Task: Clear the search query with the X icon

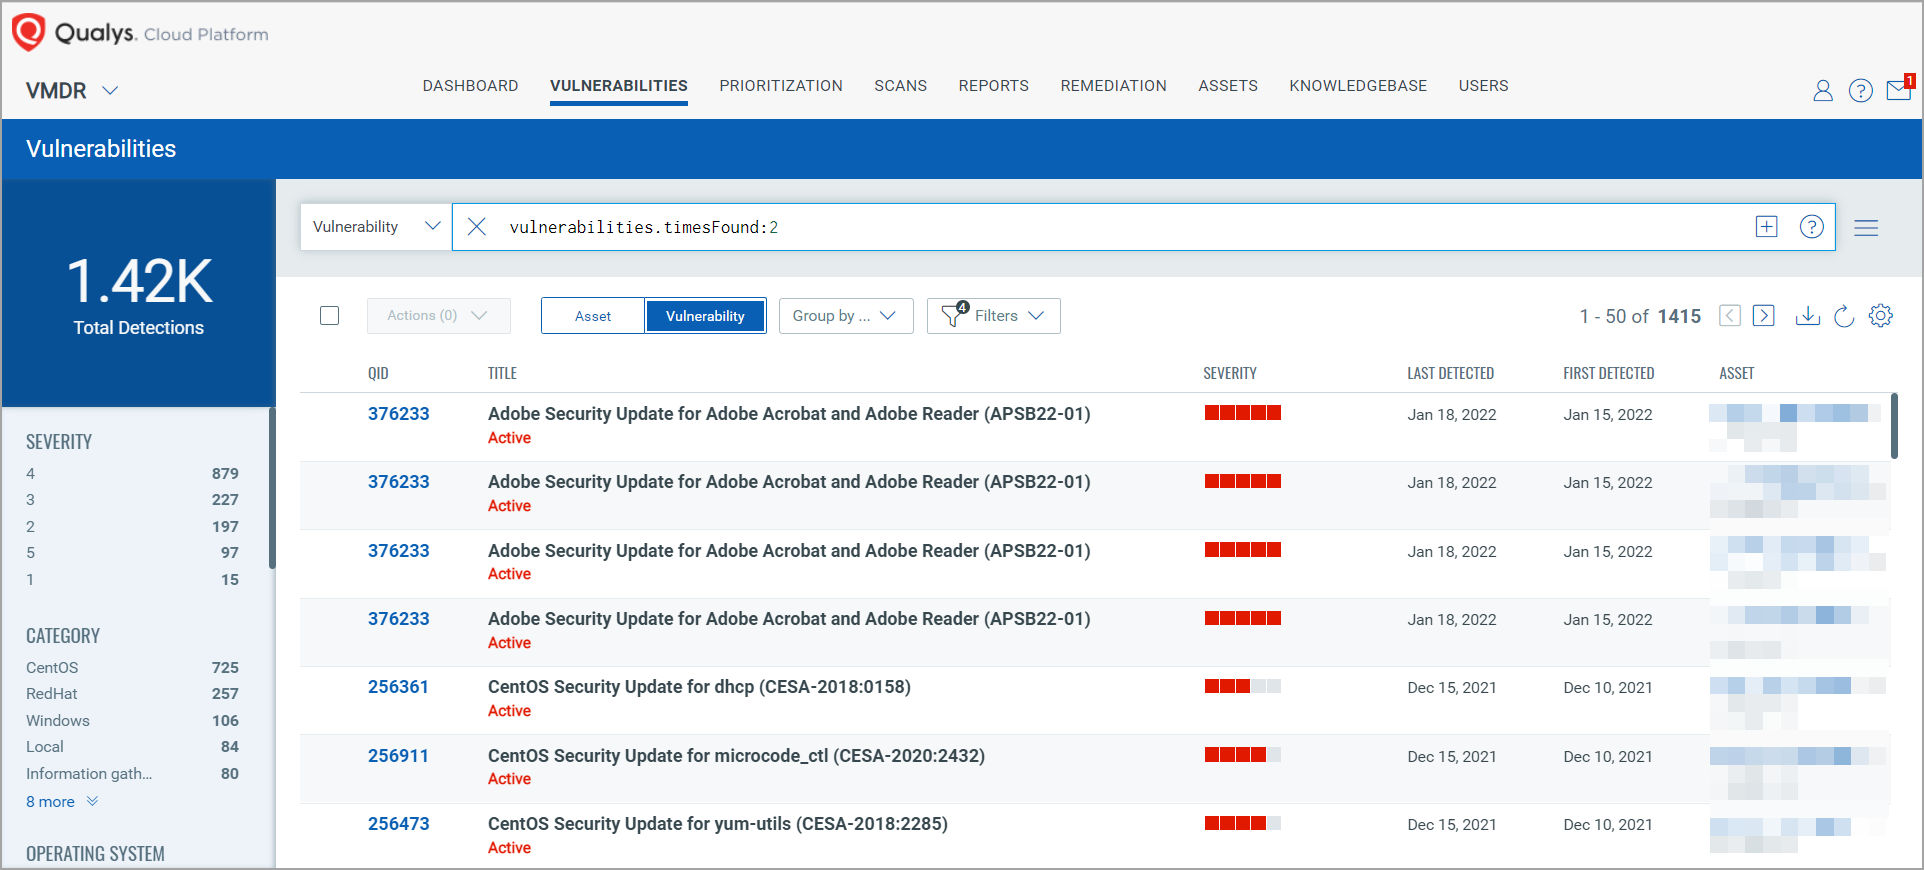Action: pos(477,227)
